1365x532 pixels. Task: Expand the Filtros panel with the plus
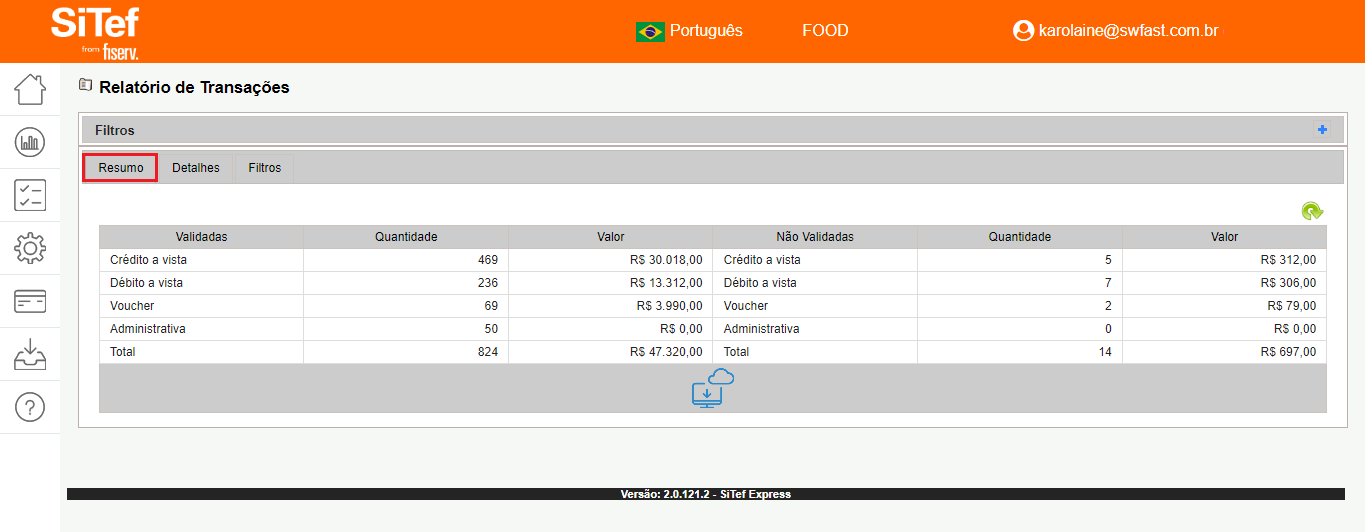1322,130
